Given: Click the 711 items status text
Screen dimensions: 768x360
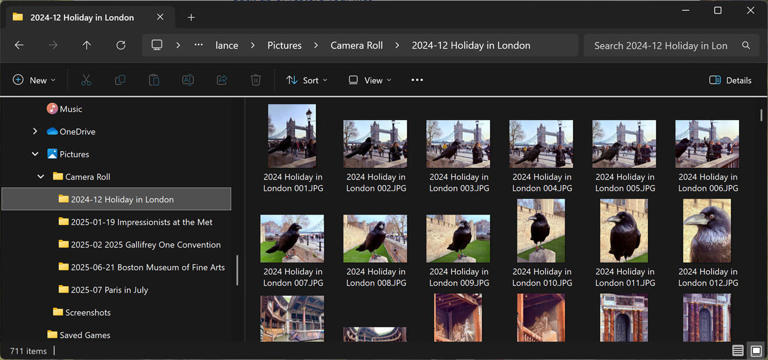Looking at the screenshot, I should pyautogui.click(x=28, y=351).
